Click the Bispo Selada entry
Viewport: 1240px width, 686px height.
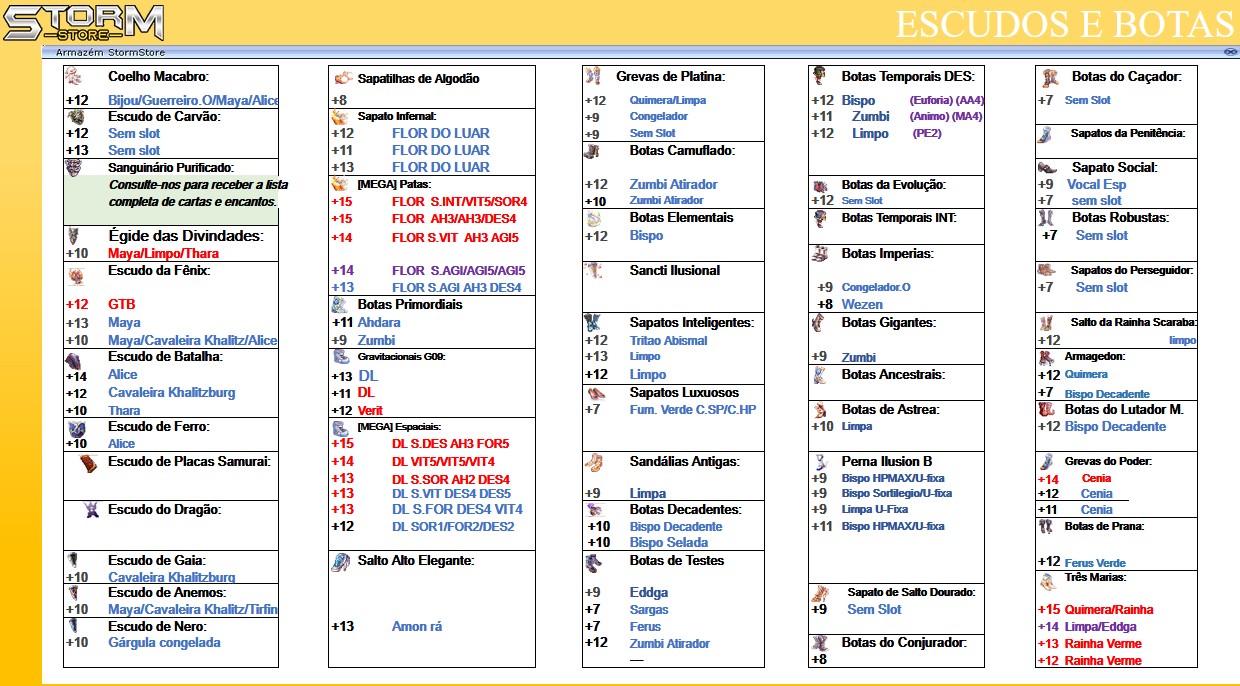click(x=669, y=542)
